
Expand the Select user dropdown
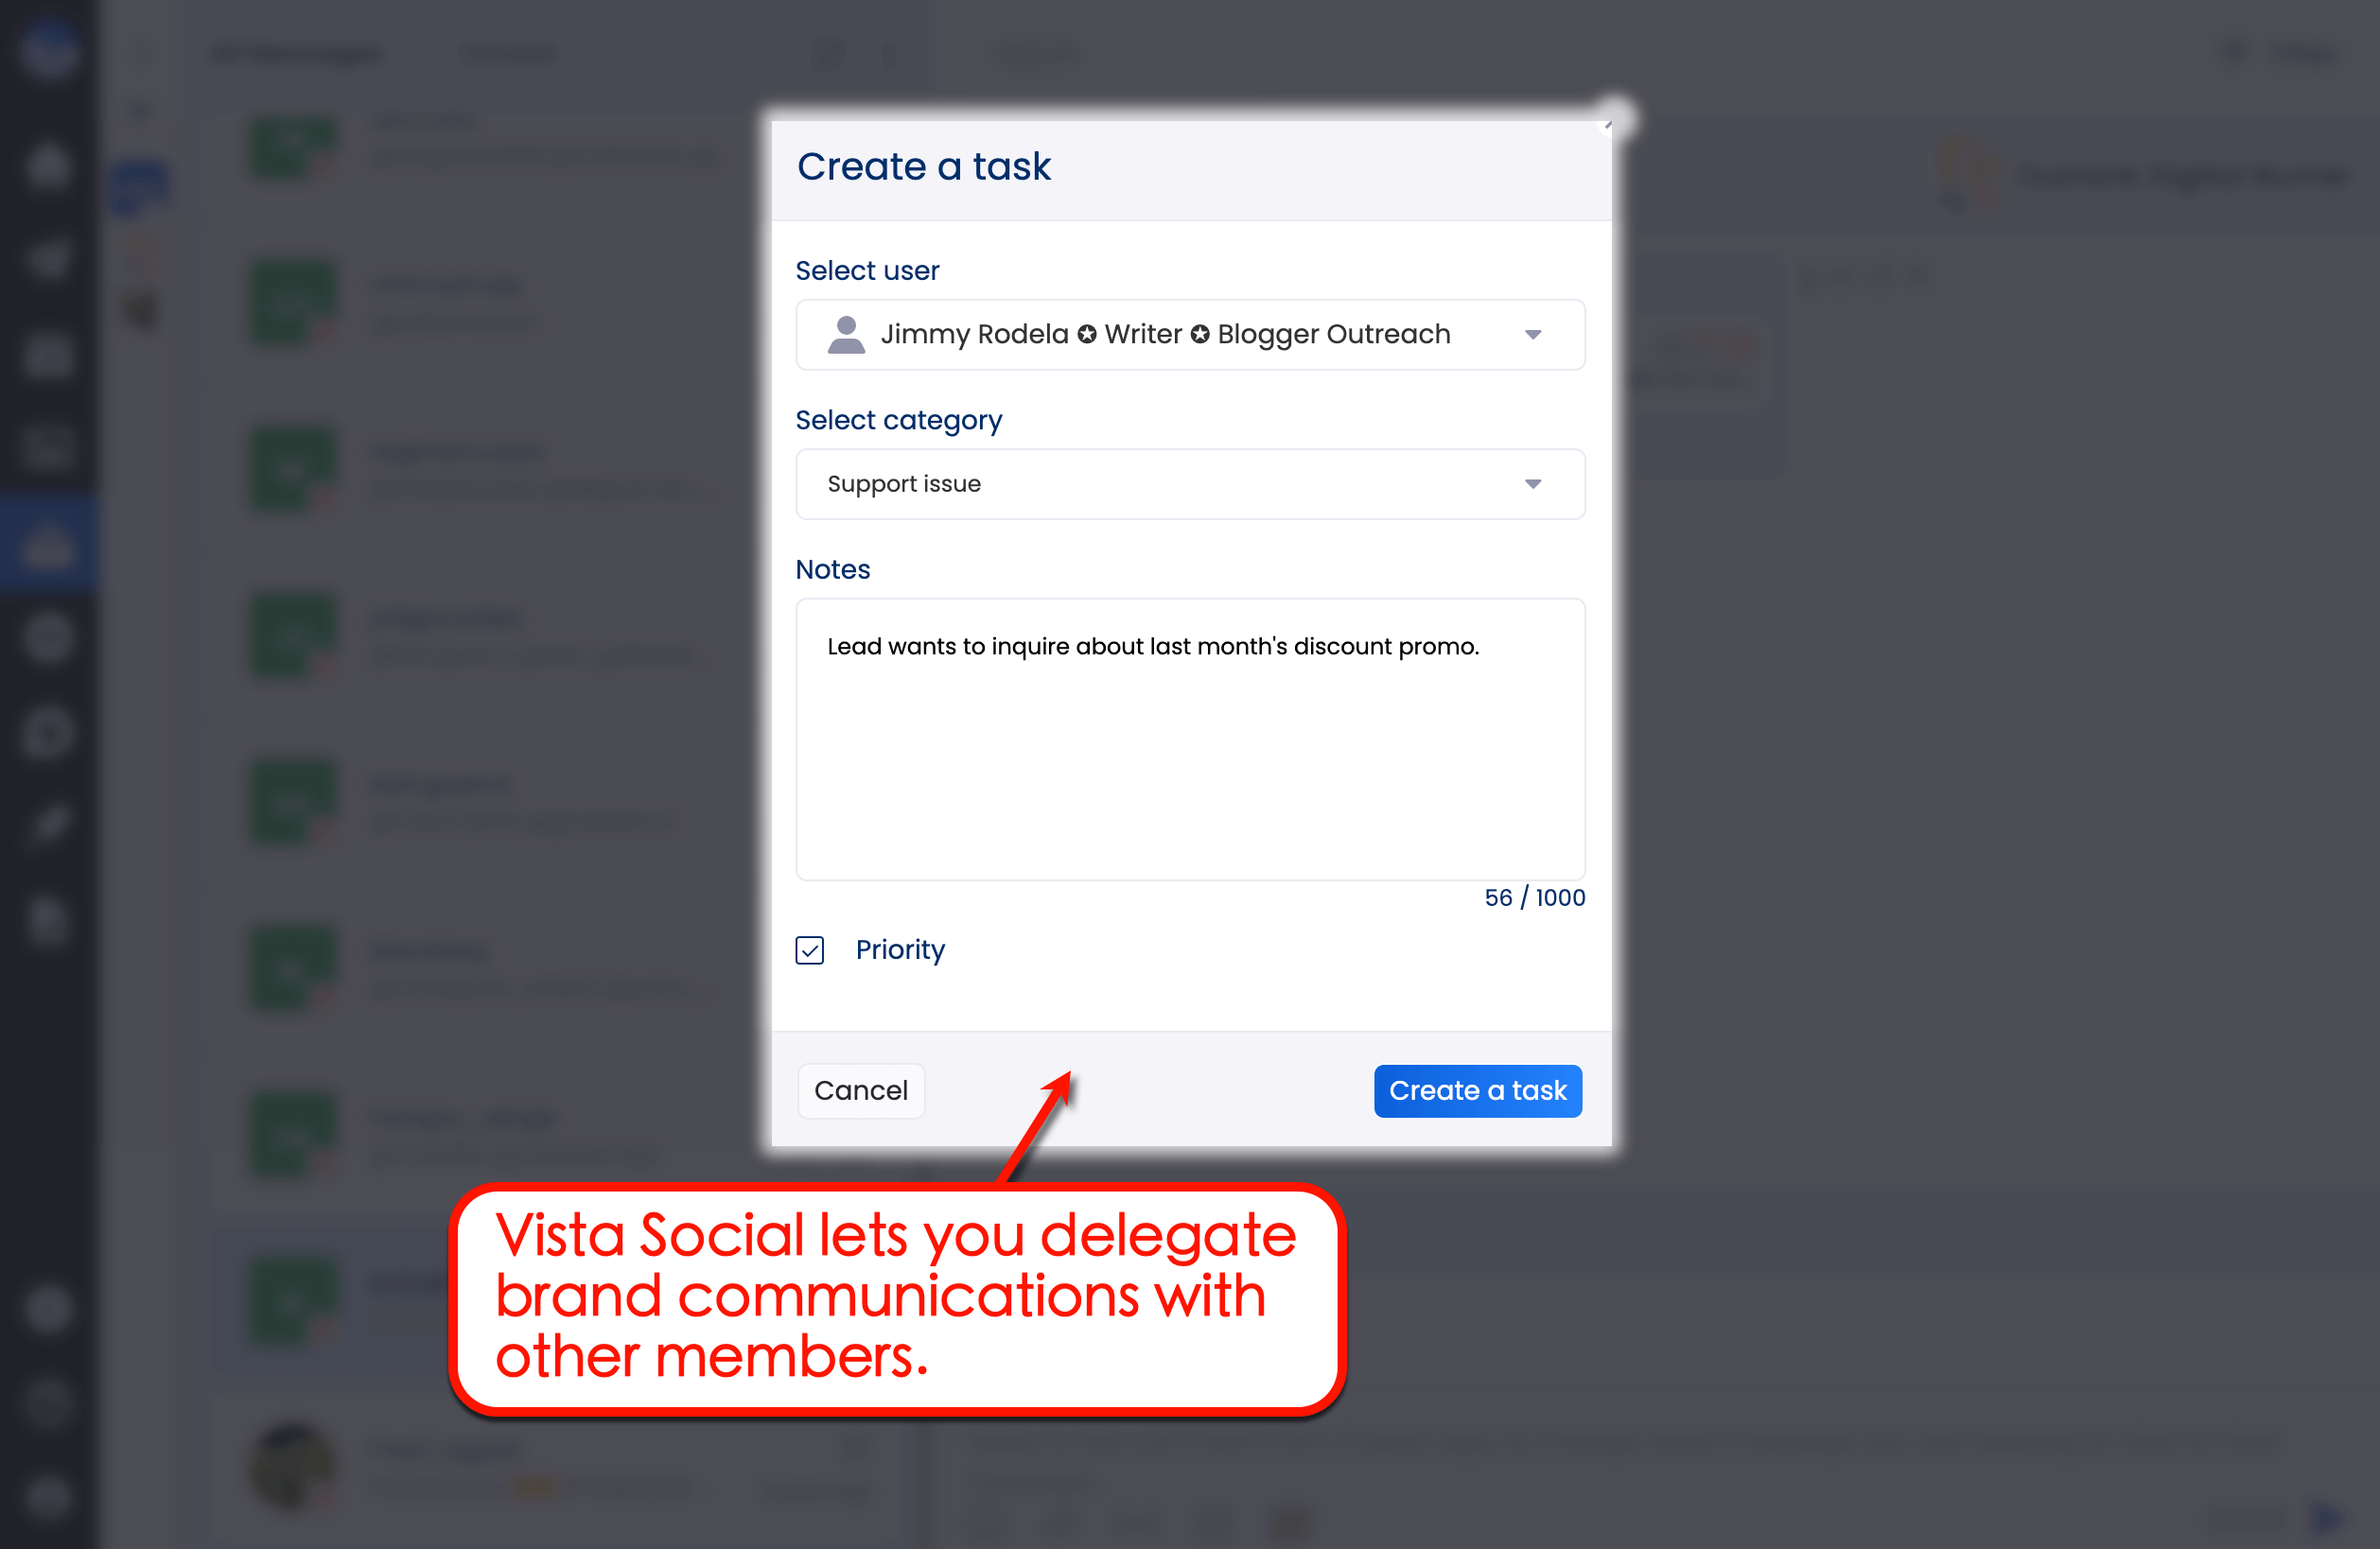tap(1535, 334)
